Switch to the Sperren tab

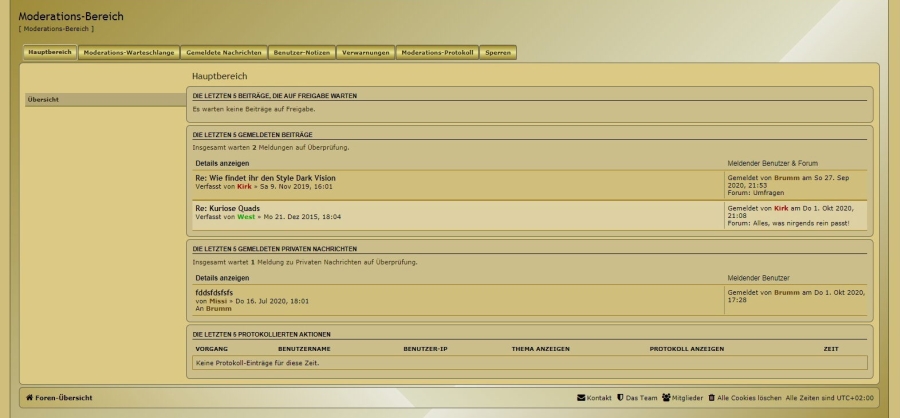pos(498,52)
